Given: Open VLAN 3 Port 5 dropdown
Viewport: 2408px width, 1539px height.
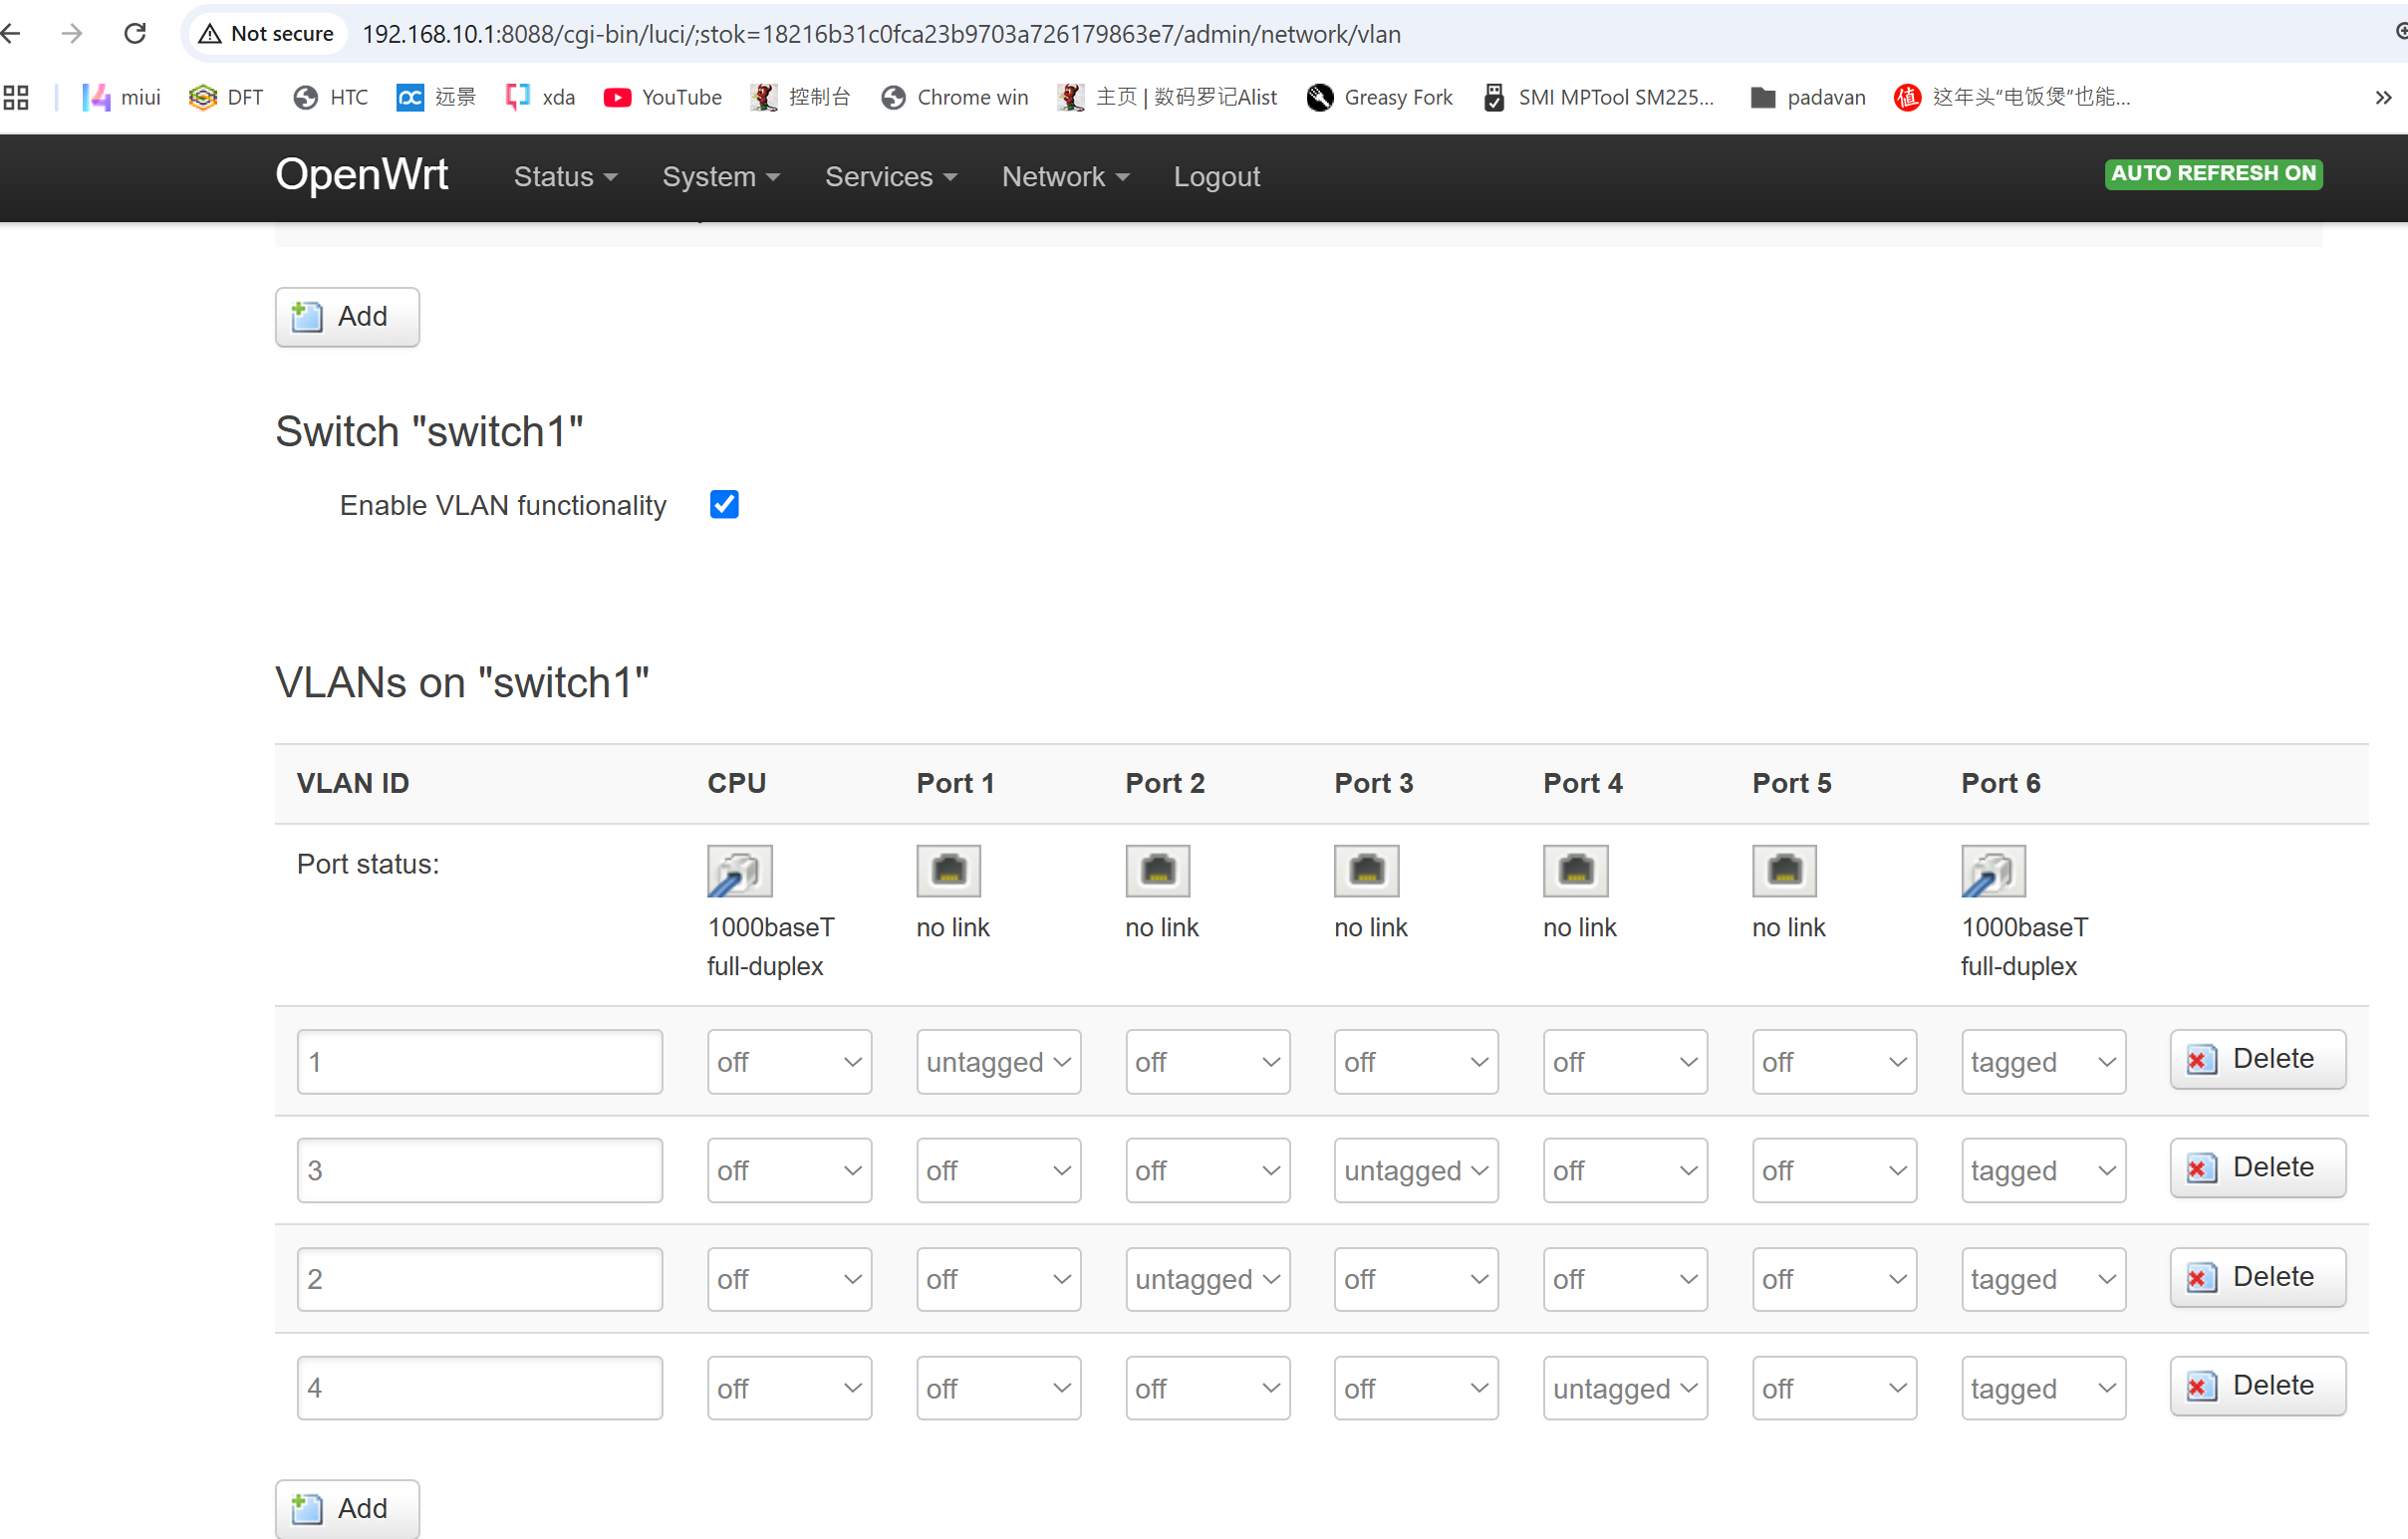Looking at the screenshot, I should (x=1834, y=1169).
